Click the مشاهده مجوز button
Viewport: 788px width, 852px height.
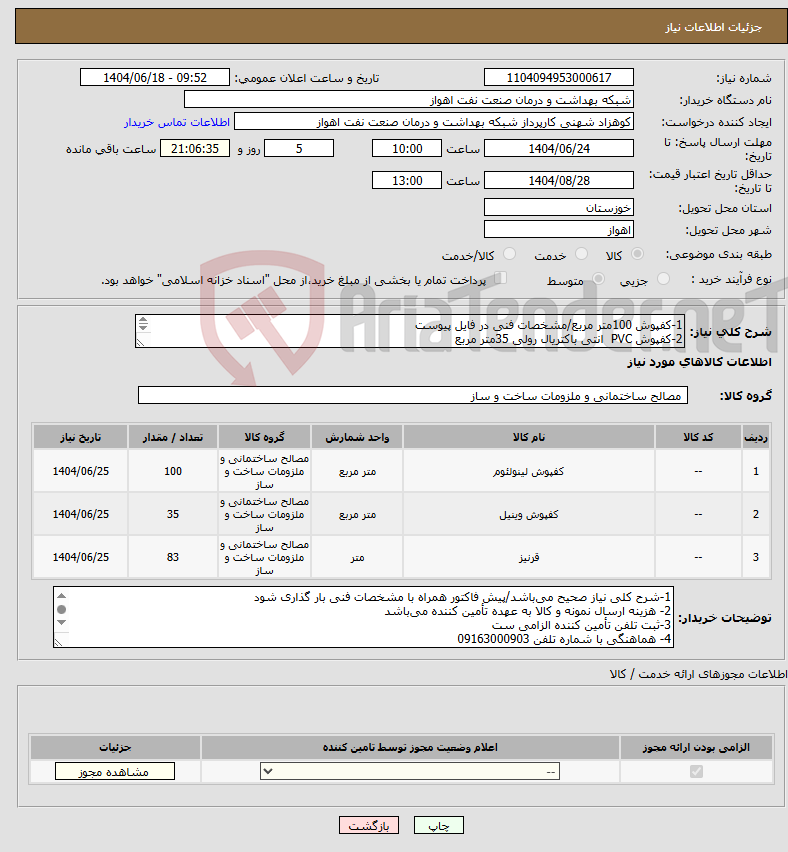[115, 772]
